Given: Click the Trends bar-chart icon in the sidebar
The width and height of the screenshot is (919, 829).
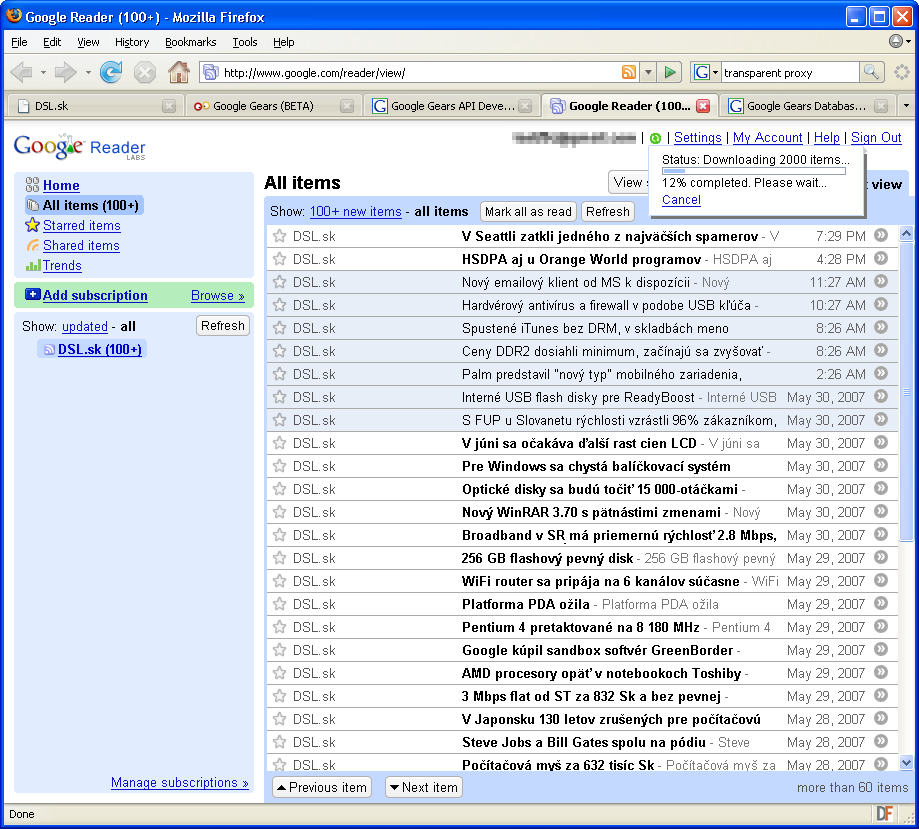Looking at the screenshot, I should point(33,266).
